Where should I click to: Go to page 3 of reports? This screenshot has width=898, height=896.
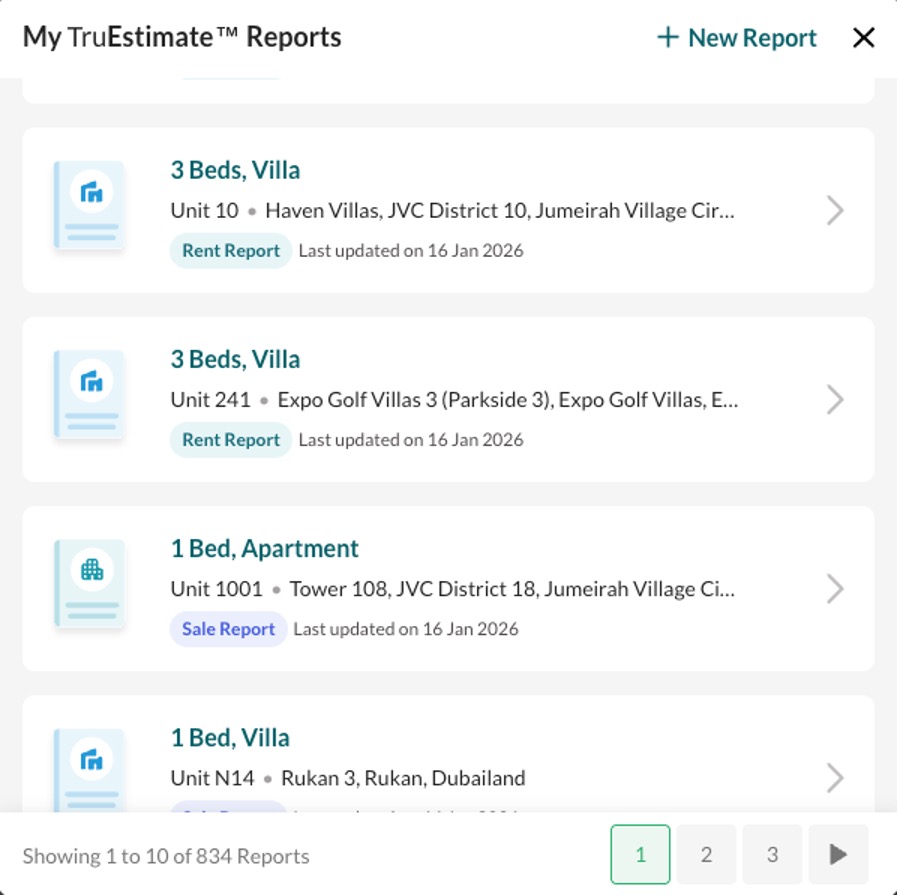click(772, 854)
